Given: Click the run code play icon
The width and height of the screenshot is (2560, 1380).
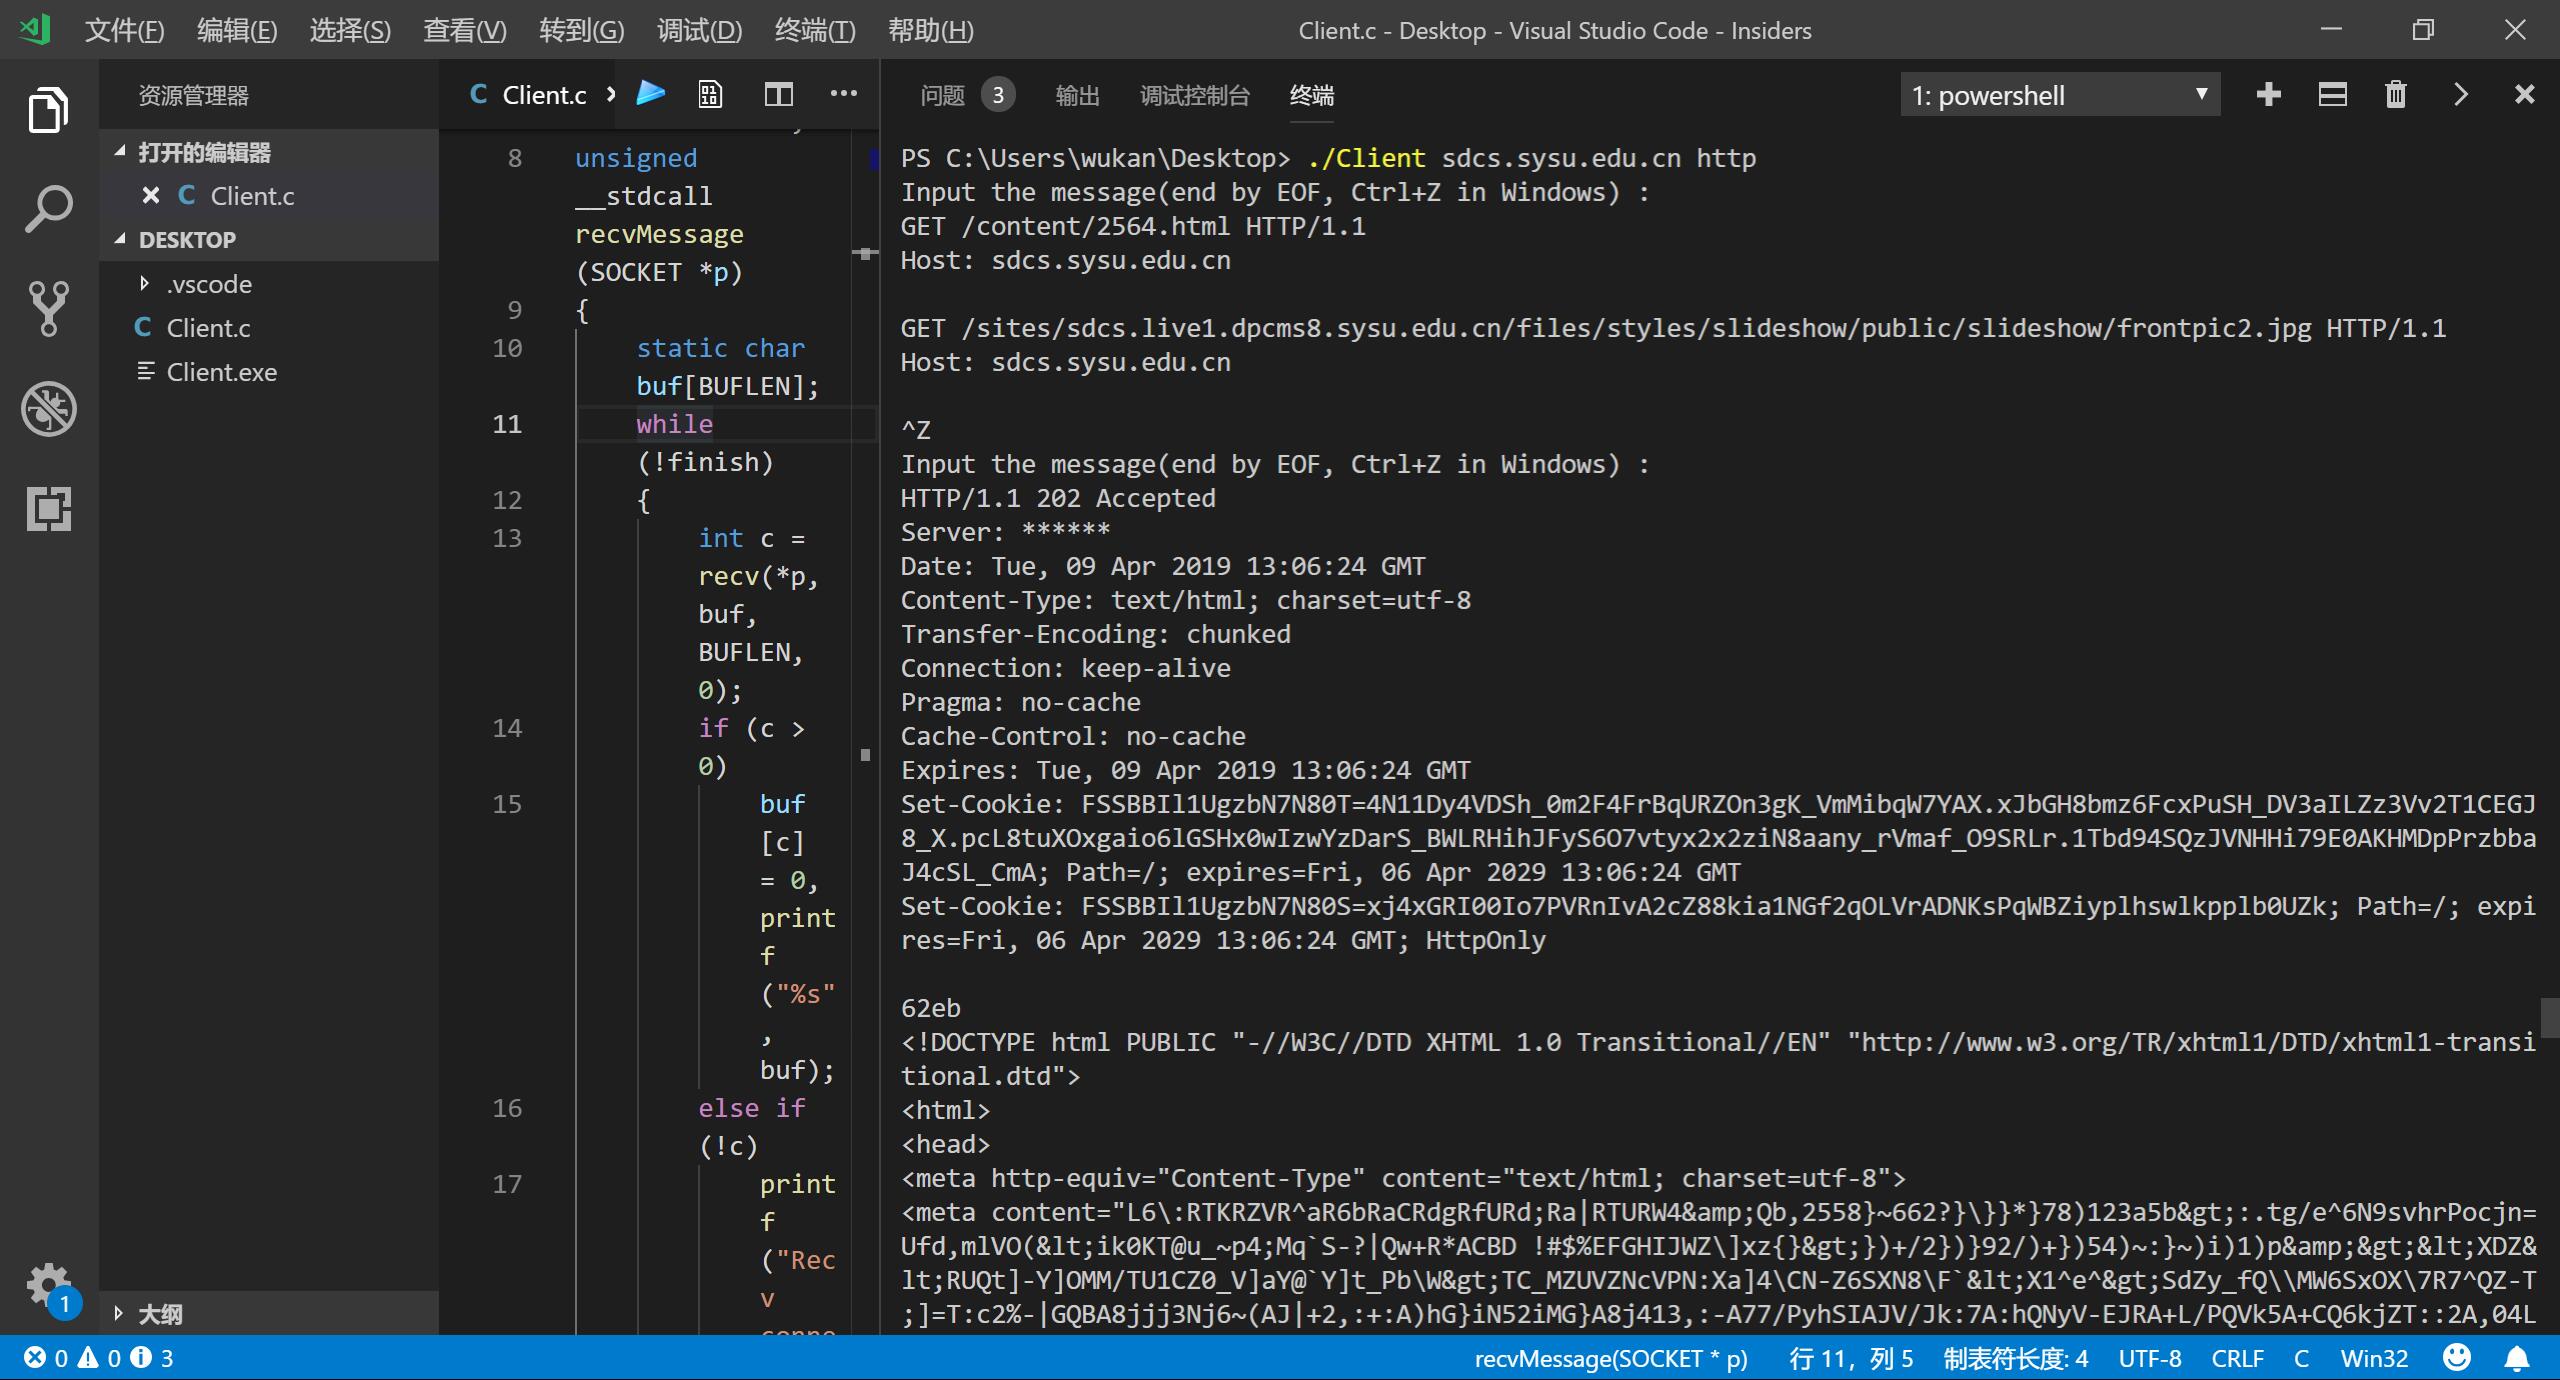Looking at the screenshot, I should [x=651, y=94].
